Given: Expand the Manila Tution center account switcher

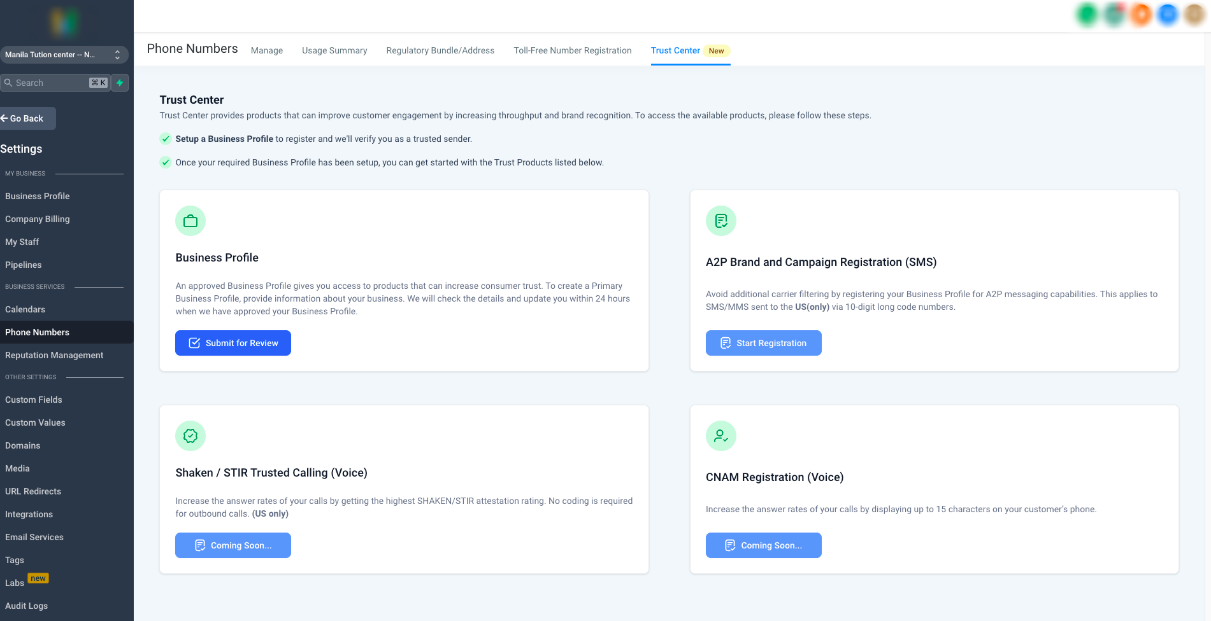Looking at the screenshot, I should point(64,55).
